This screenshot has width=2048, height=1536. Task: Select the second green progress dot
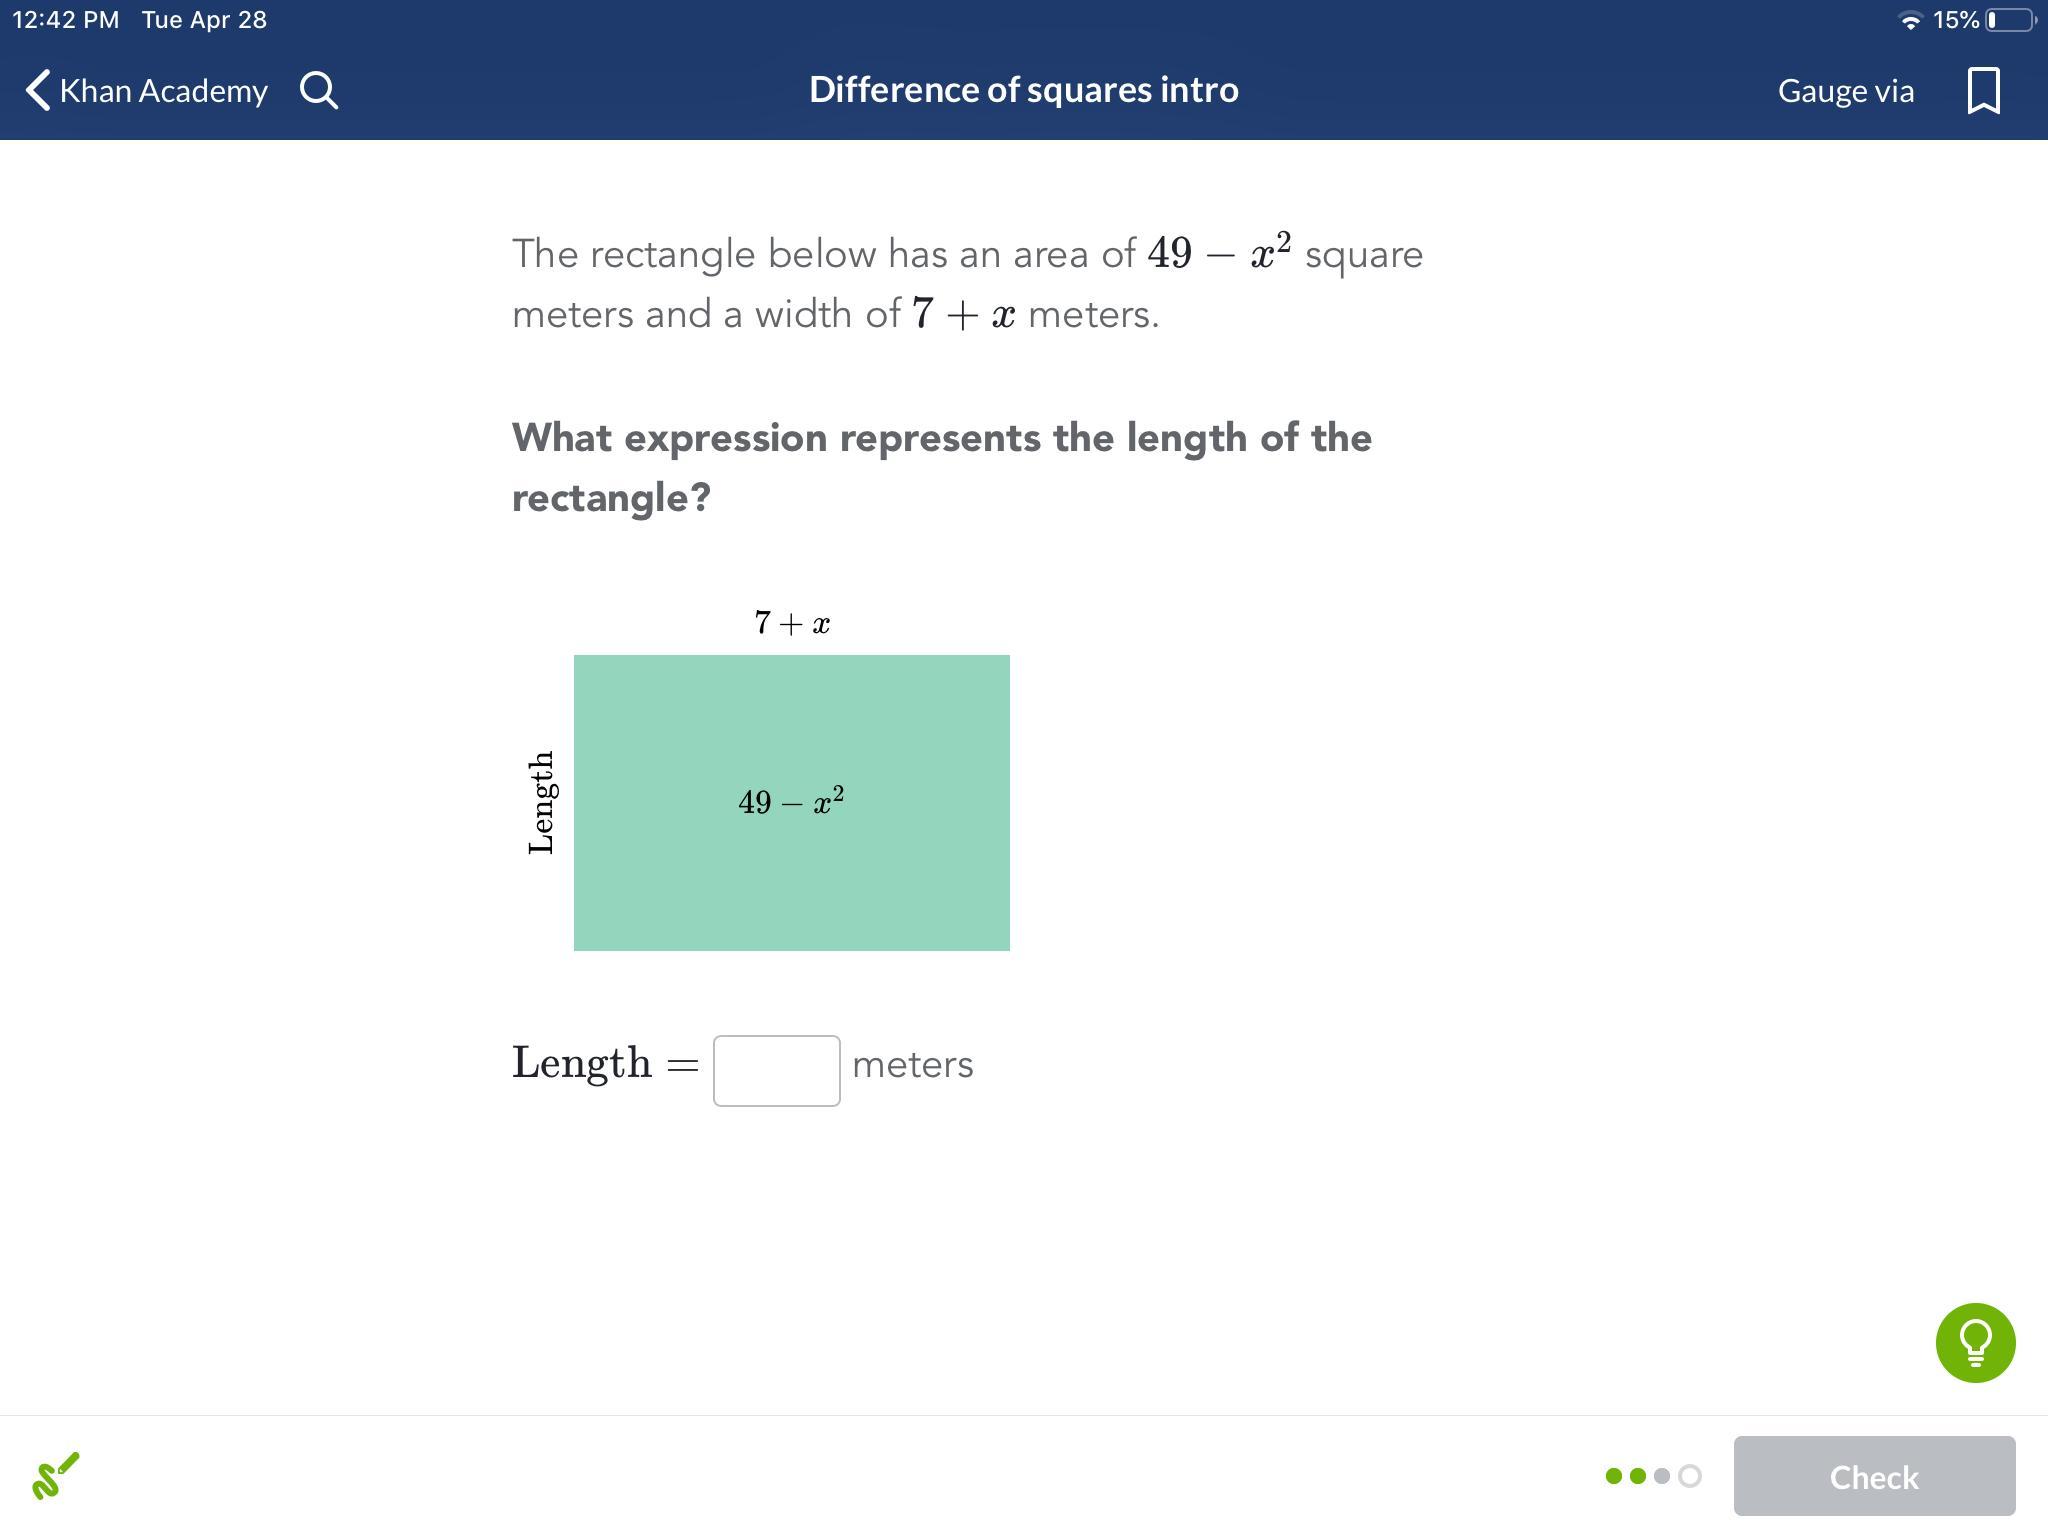pyautogui.click(x=1638, y=1476)
